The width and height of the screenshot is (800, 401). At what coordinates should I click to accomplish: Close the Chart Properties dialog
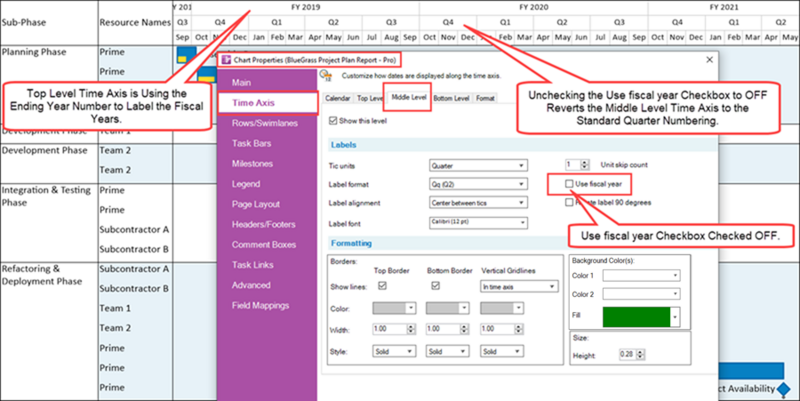click(x=709, y=60)
